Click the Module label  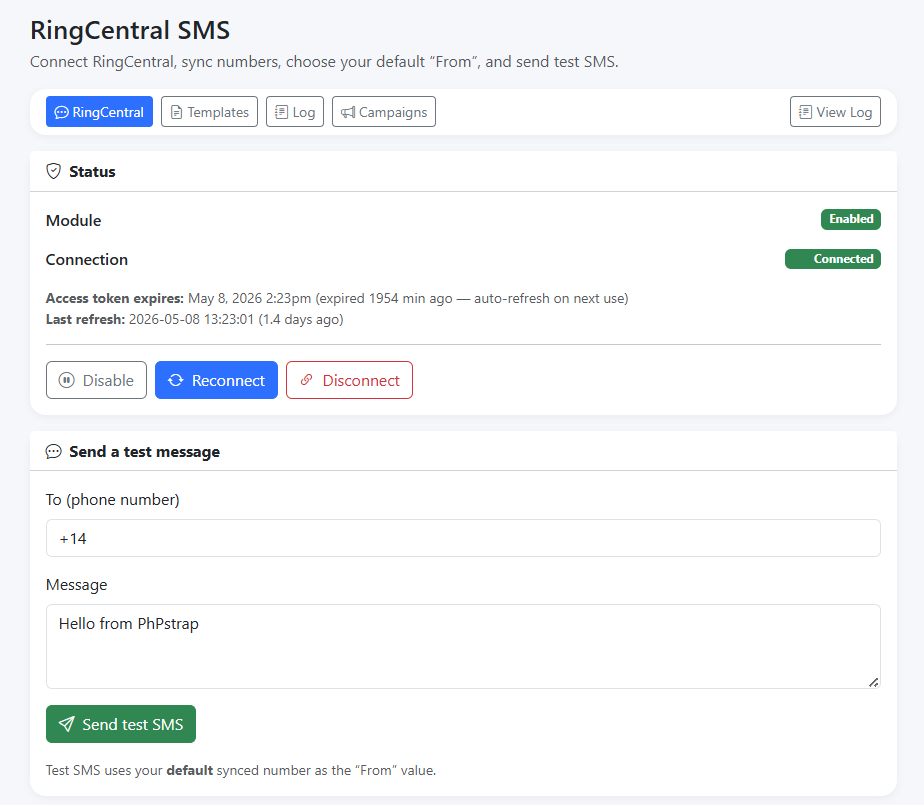pyautogui.click(x=74, y=220)
